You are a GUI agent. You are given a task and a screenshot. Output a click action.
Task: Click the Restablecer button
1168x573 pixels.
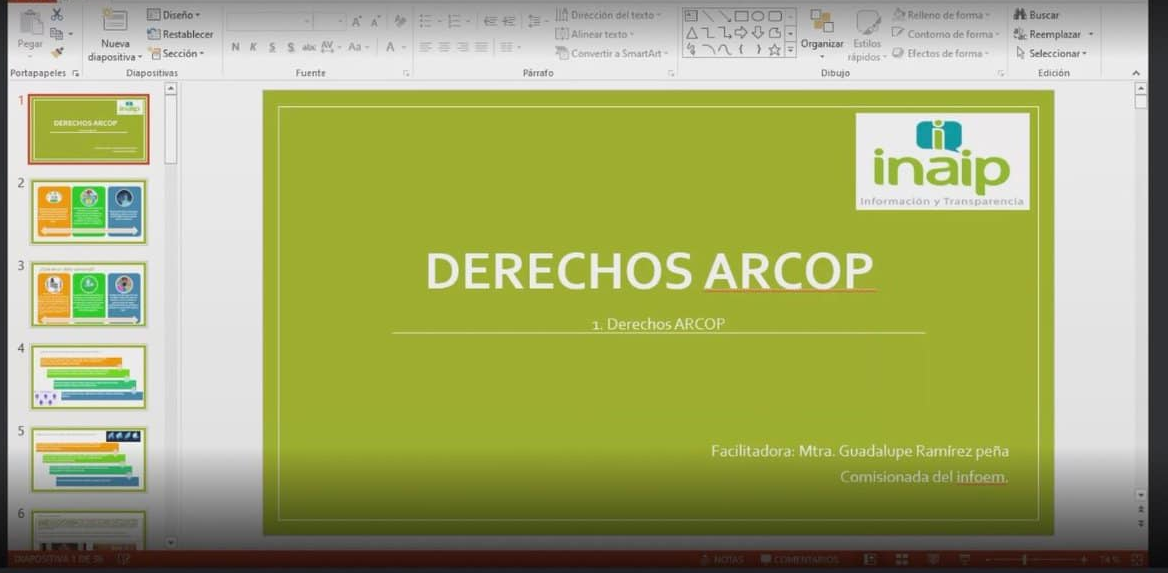pos(181,34)
